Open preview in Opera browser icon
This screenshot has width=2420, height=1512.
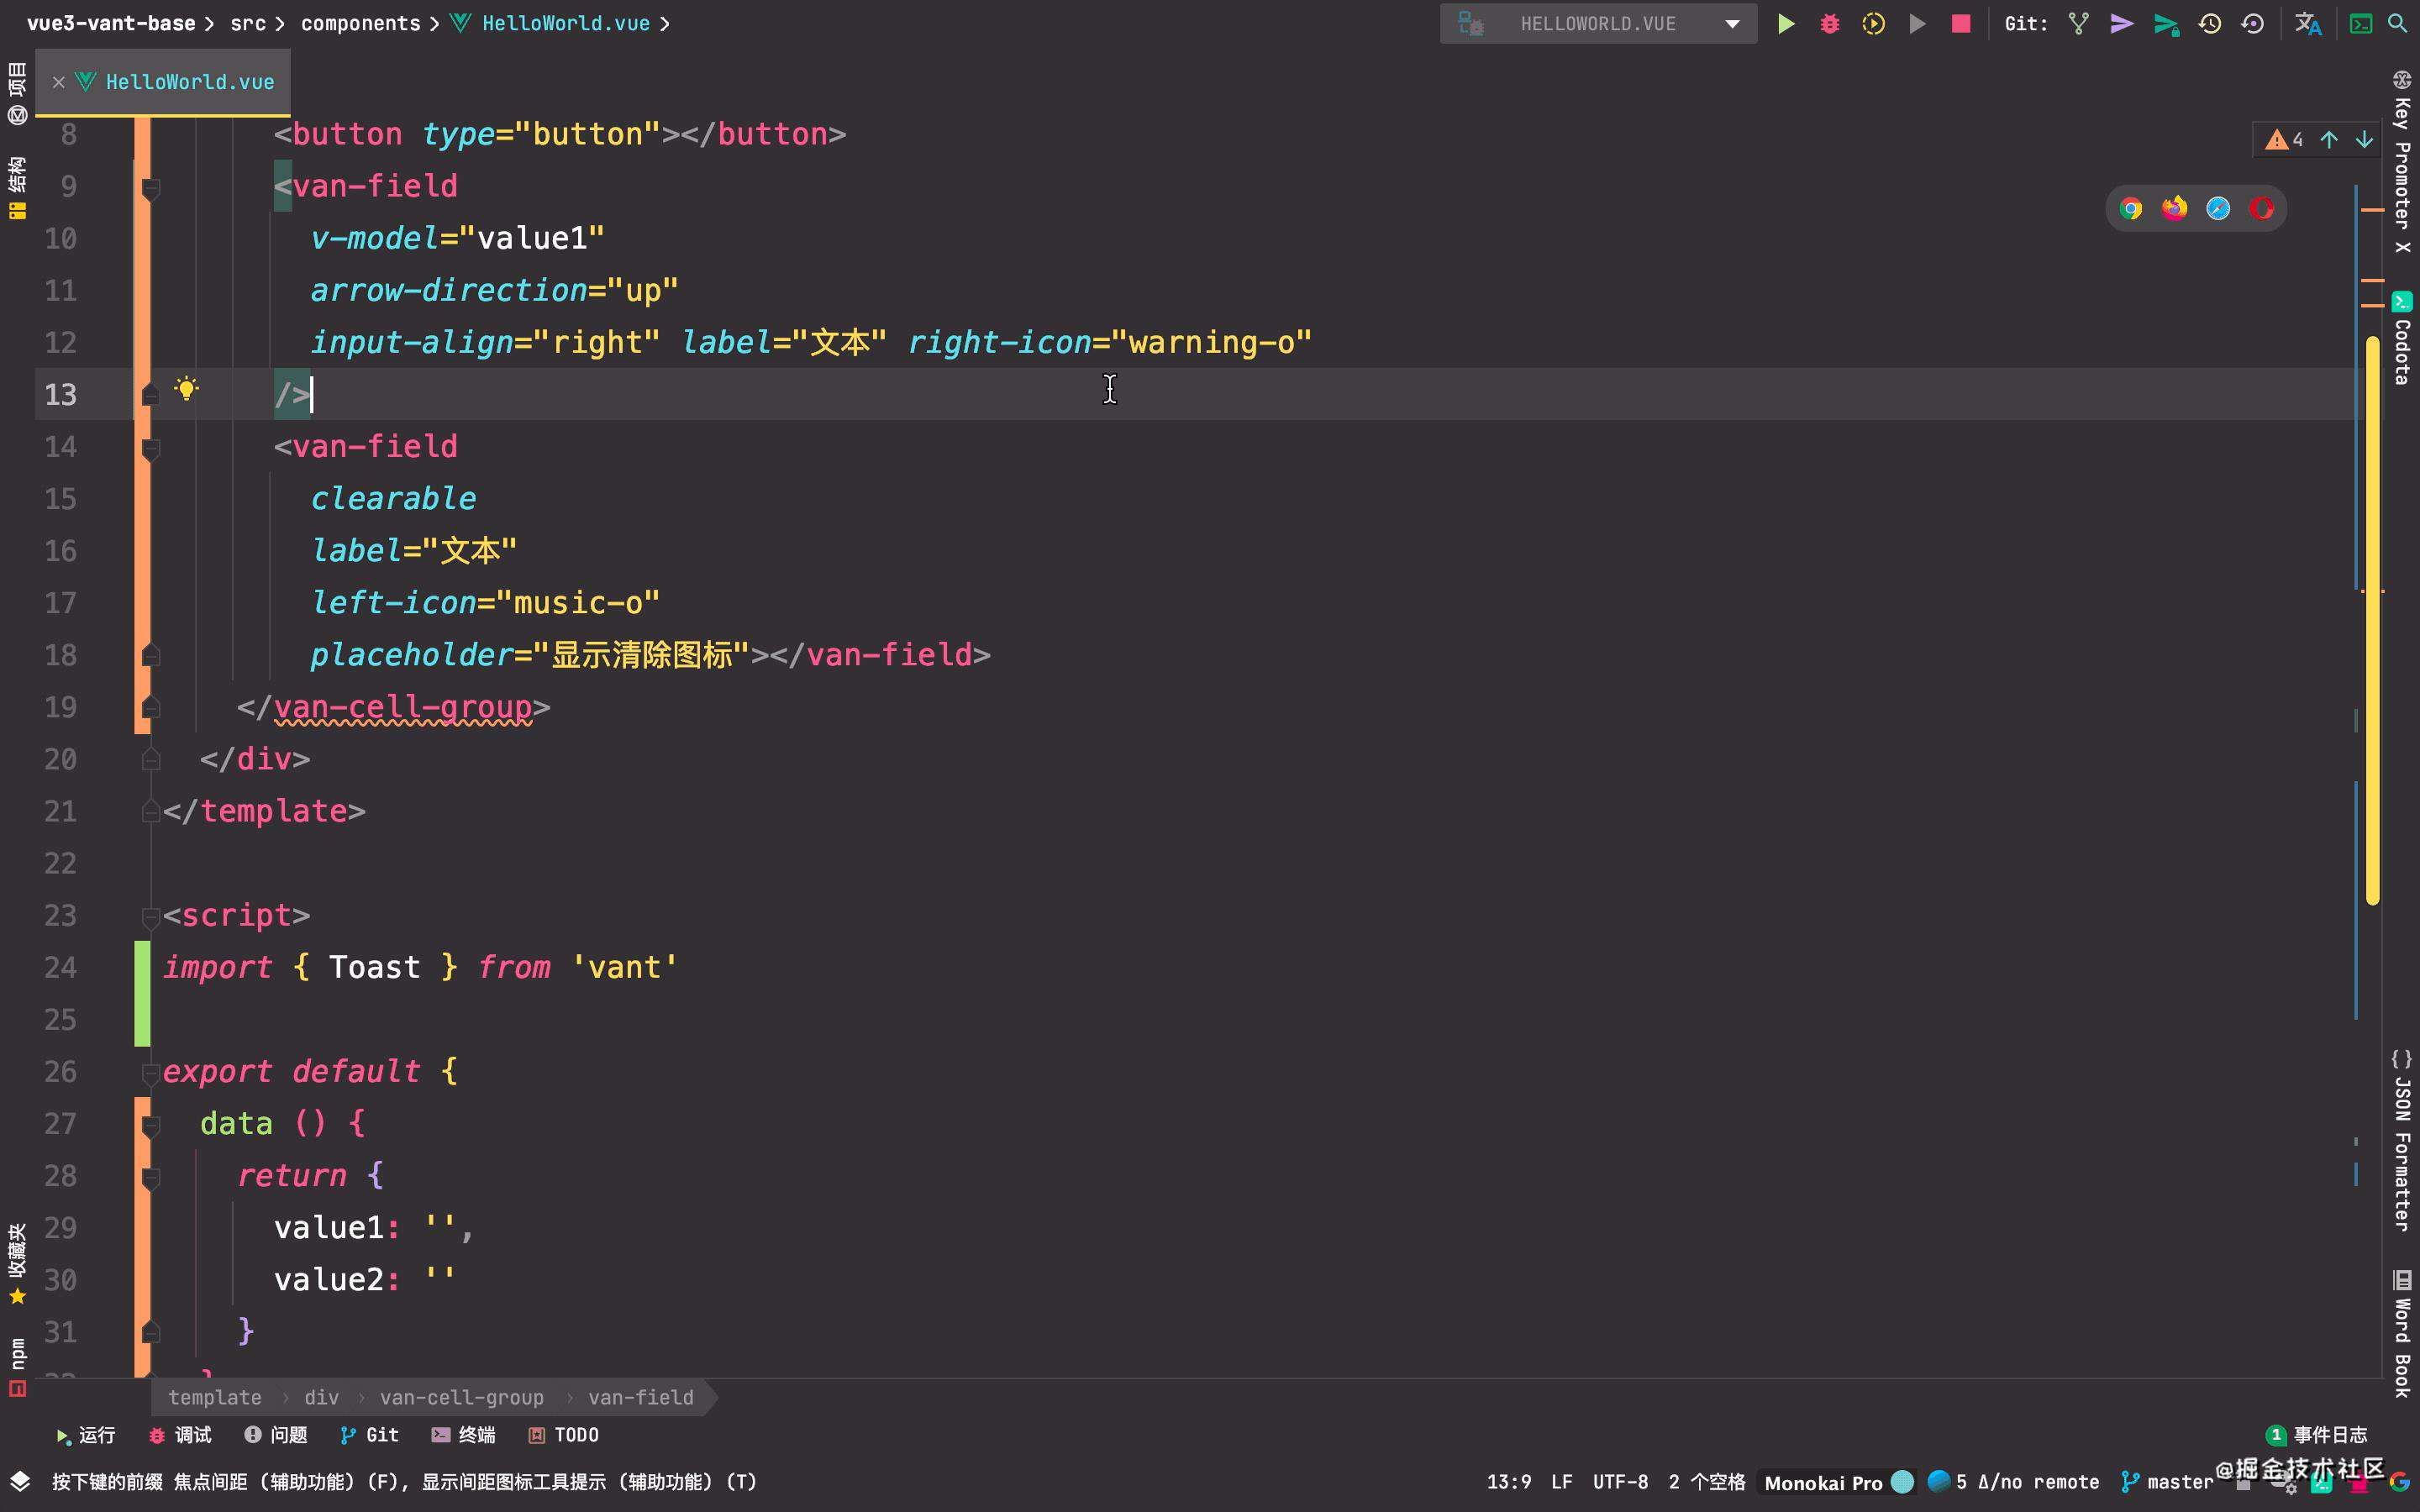[x=2262, y=208]
